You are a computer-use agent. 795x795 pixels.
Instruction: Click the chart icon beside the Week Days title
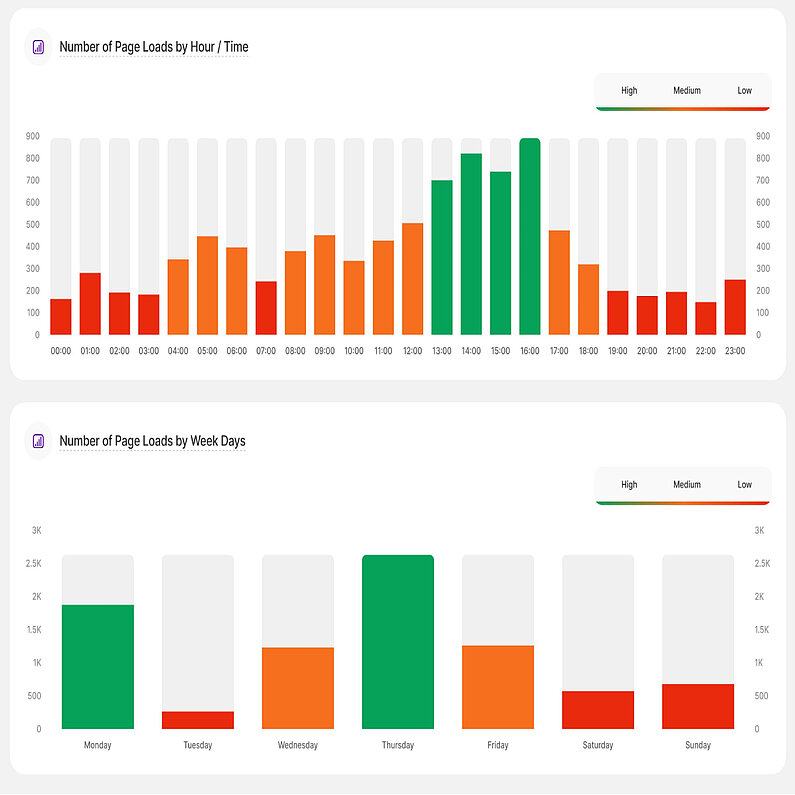coord(38,440)
